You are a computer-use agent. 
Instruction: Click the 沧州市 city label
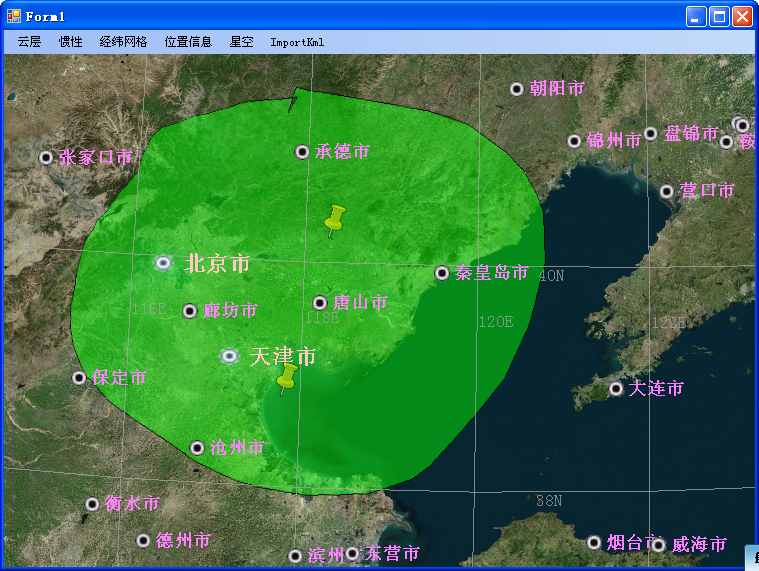pyautogui.click(x=237, y=448)
